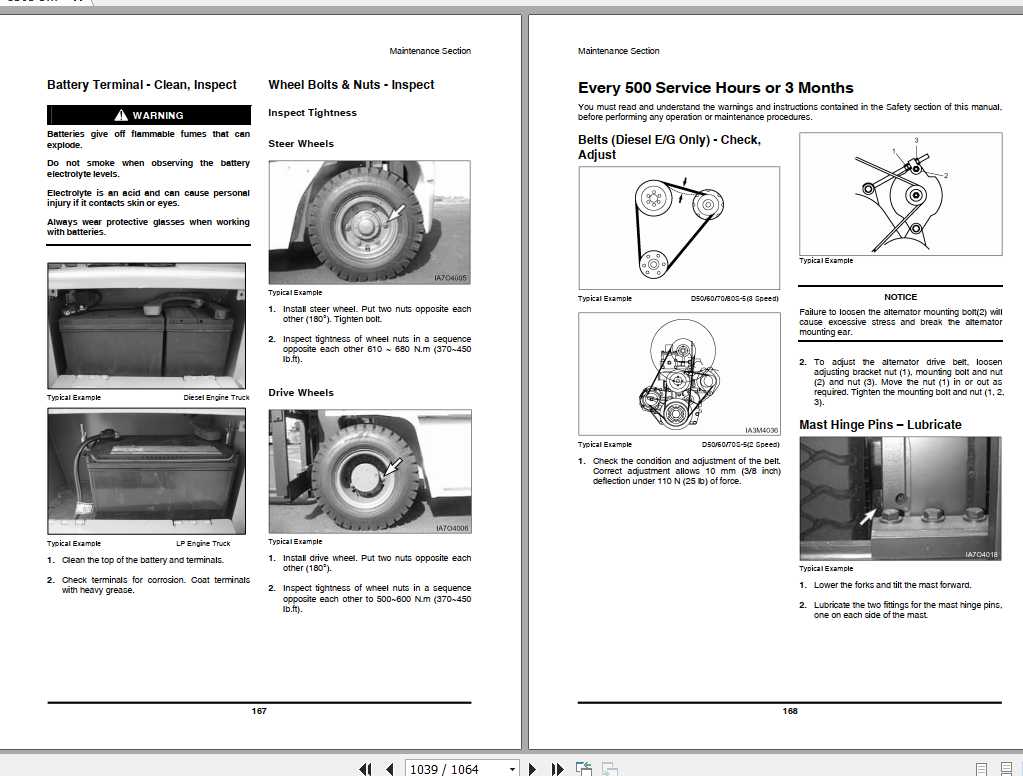Image resolution: width=1023 pixels, height=776 pixels.
Task: Click the previous view navigation icon
Action: click(584, 769)
